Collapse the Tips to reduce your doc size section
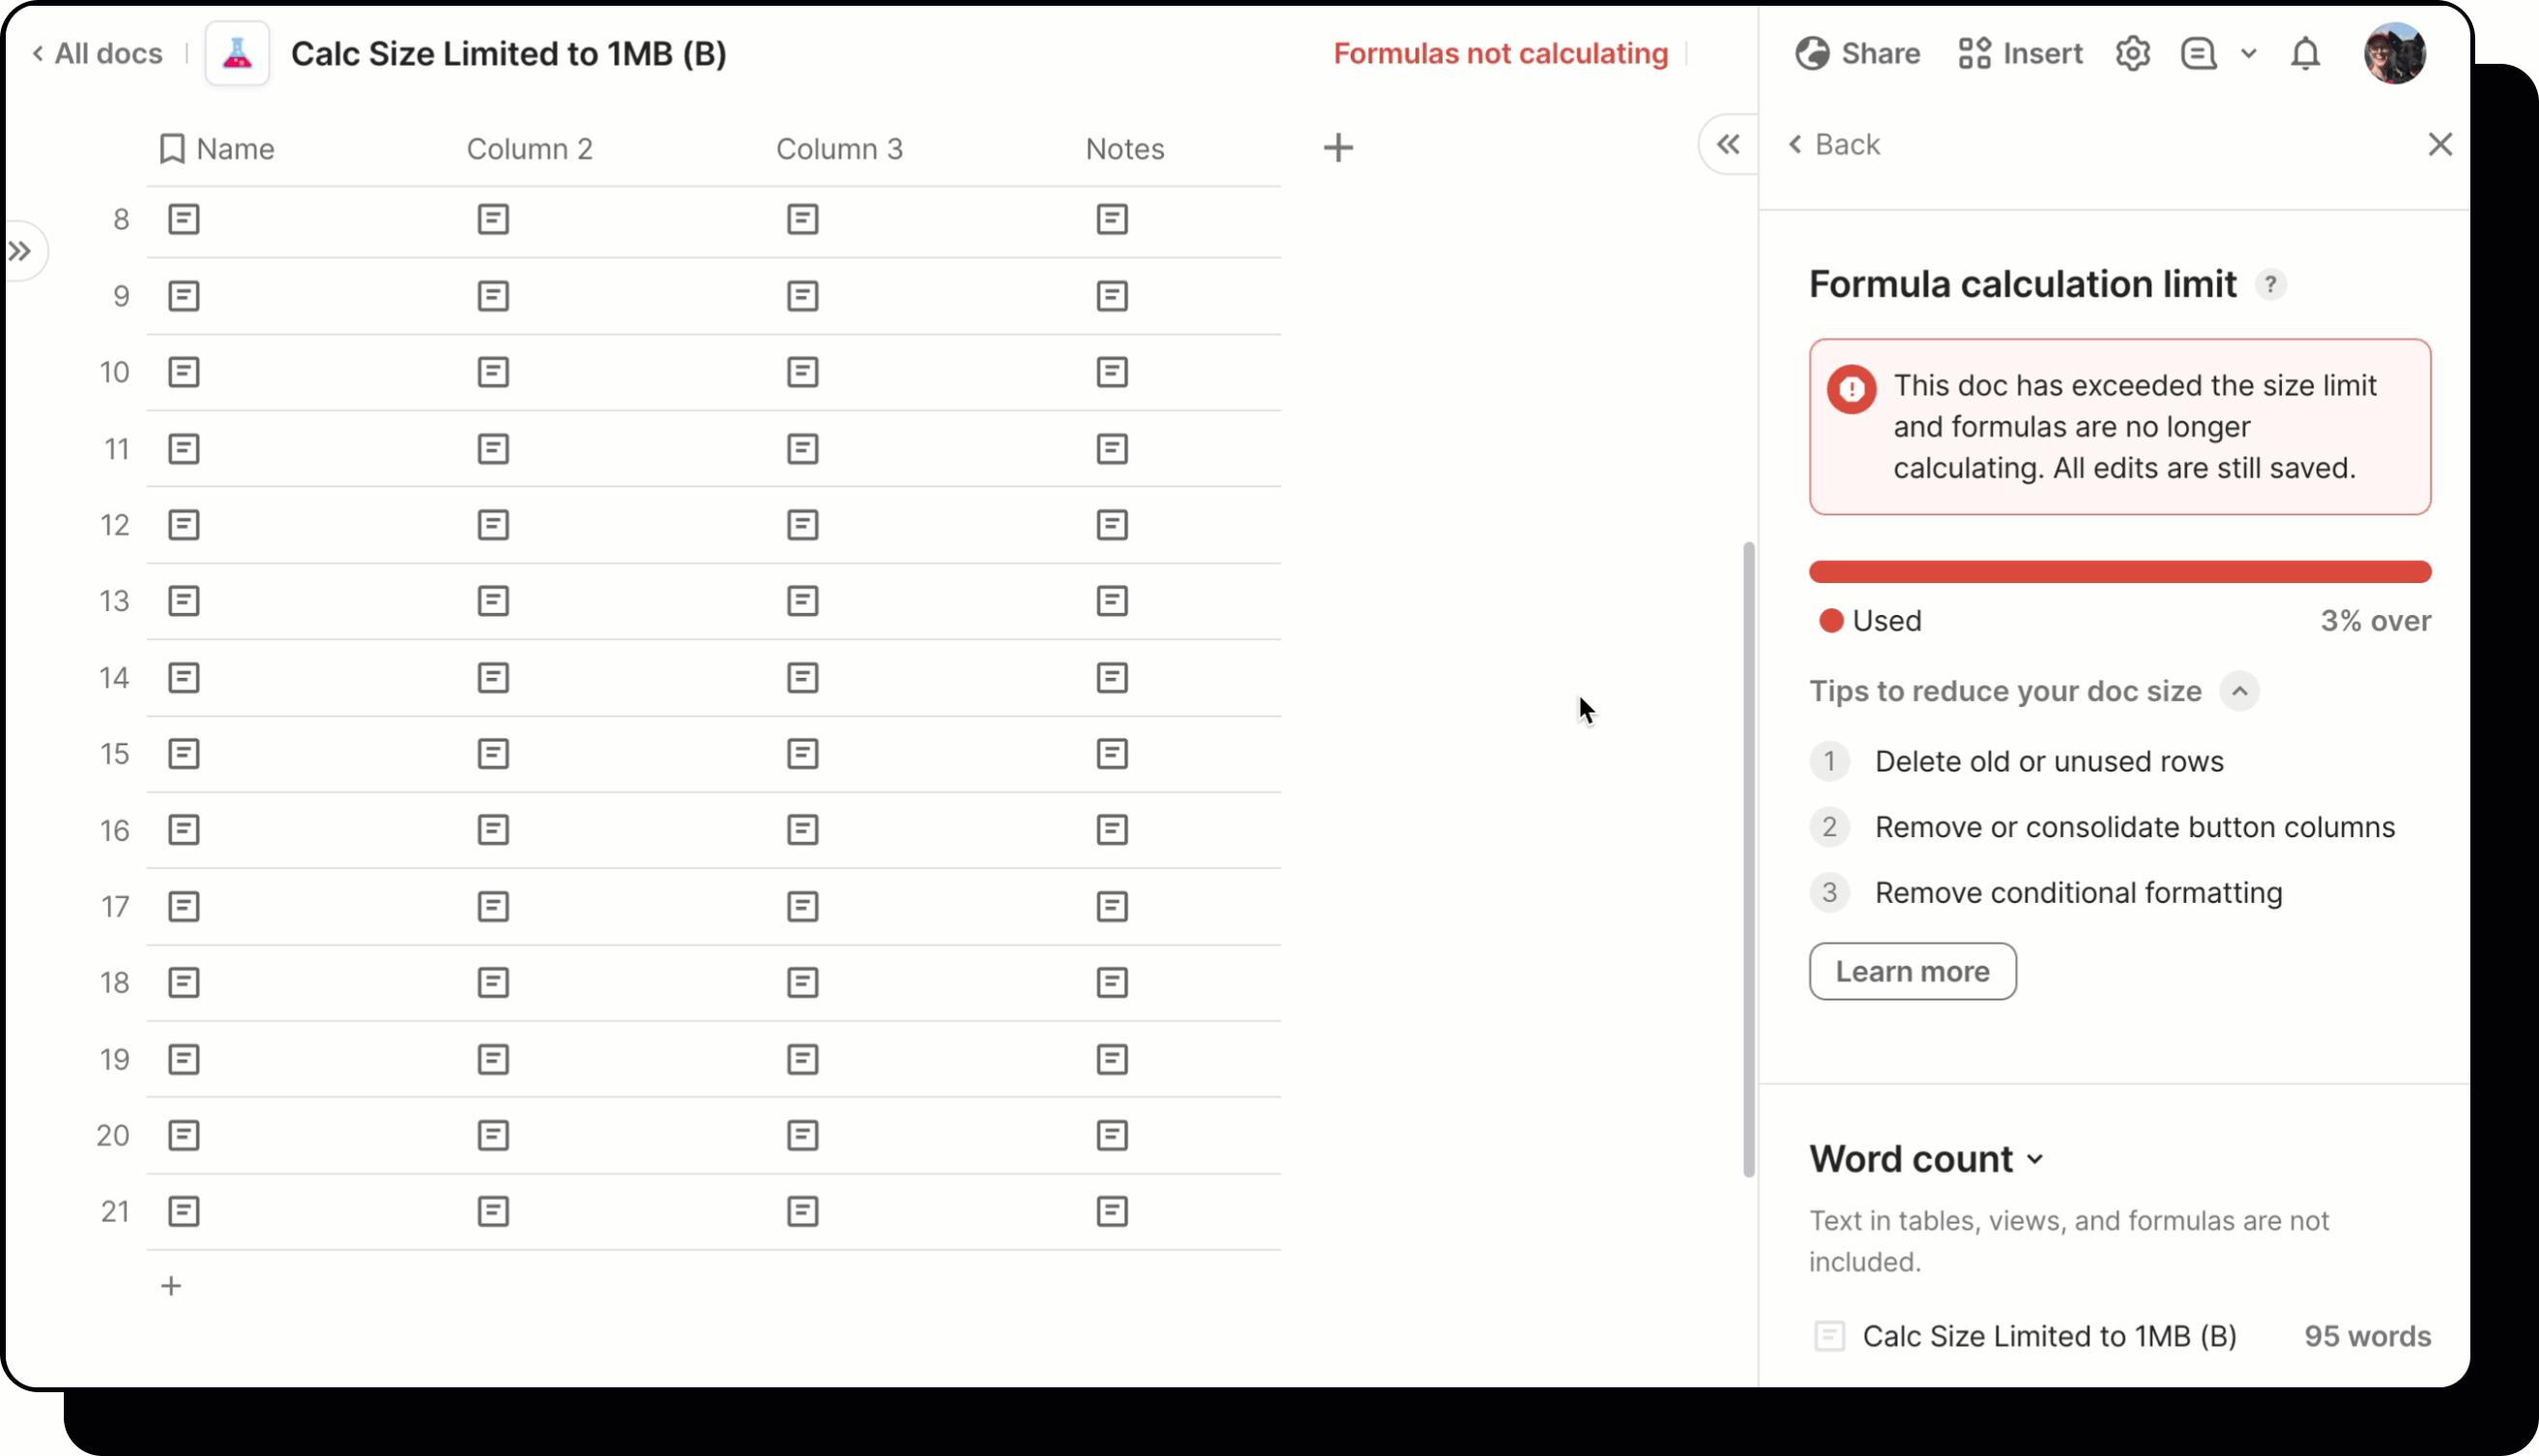Image resolution: width=2539 pixels, height=1456 pixels. (2240, 691)
